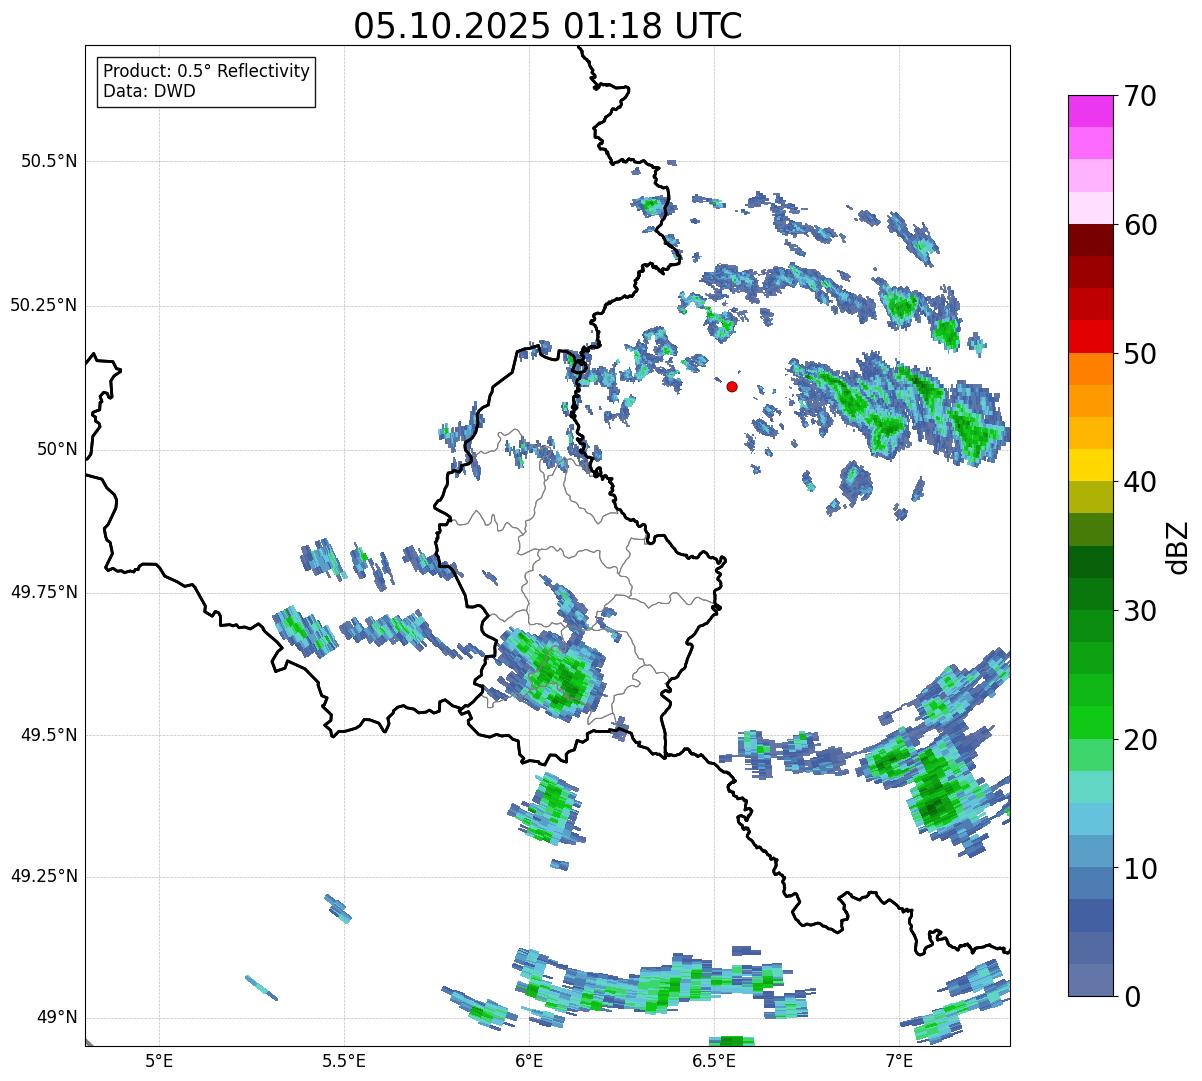The image size is (1202, 1081).
Task: Click the yellow colorbar swatch at 40
Action: pos(1090,465)
